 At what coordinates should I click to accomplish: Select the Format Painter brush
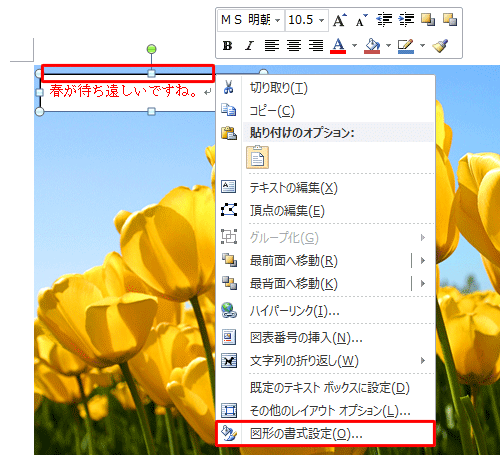tap(440, 46)
